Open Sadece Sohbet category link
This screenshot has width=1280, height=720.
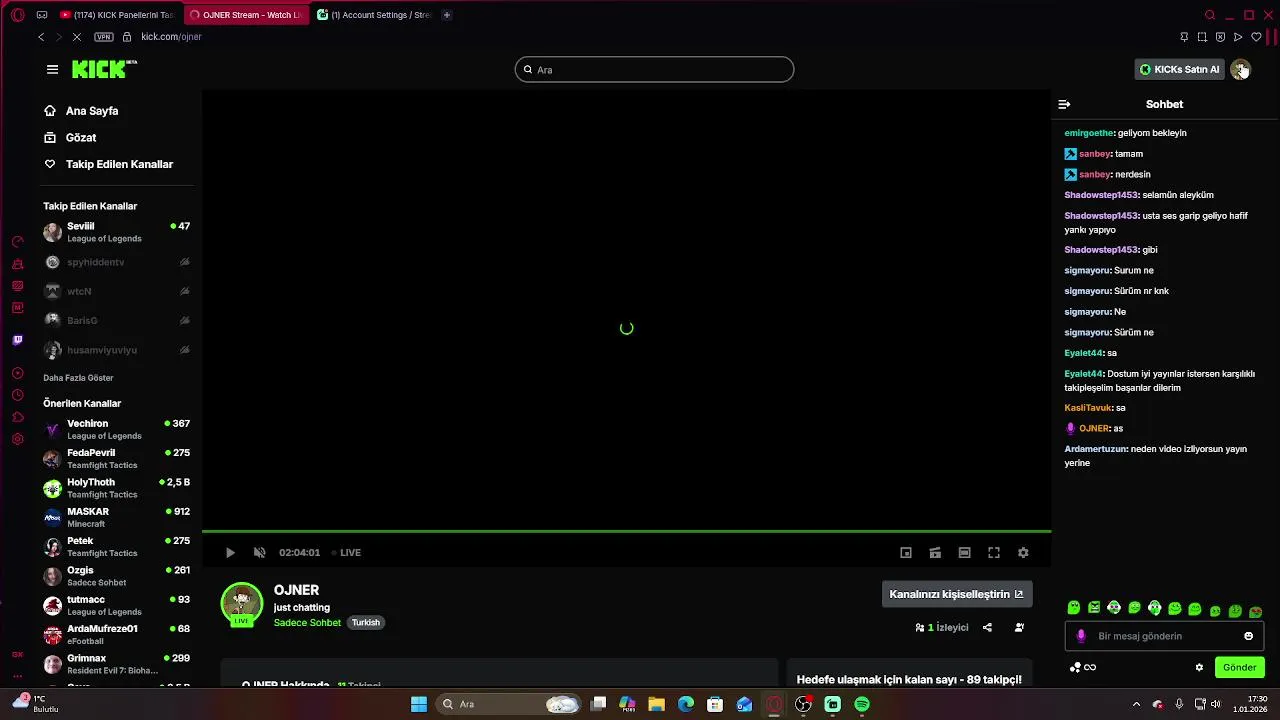click(307, 622)
